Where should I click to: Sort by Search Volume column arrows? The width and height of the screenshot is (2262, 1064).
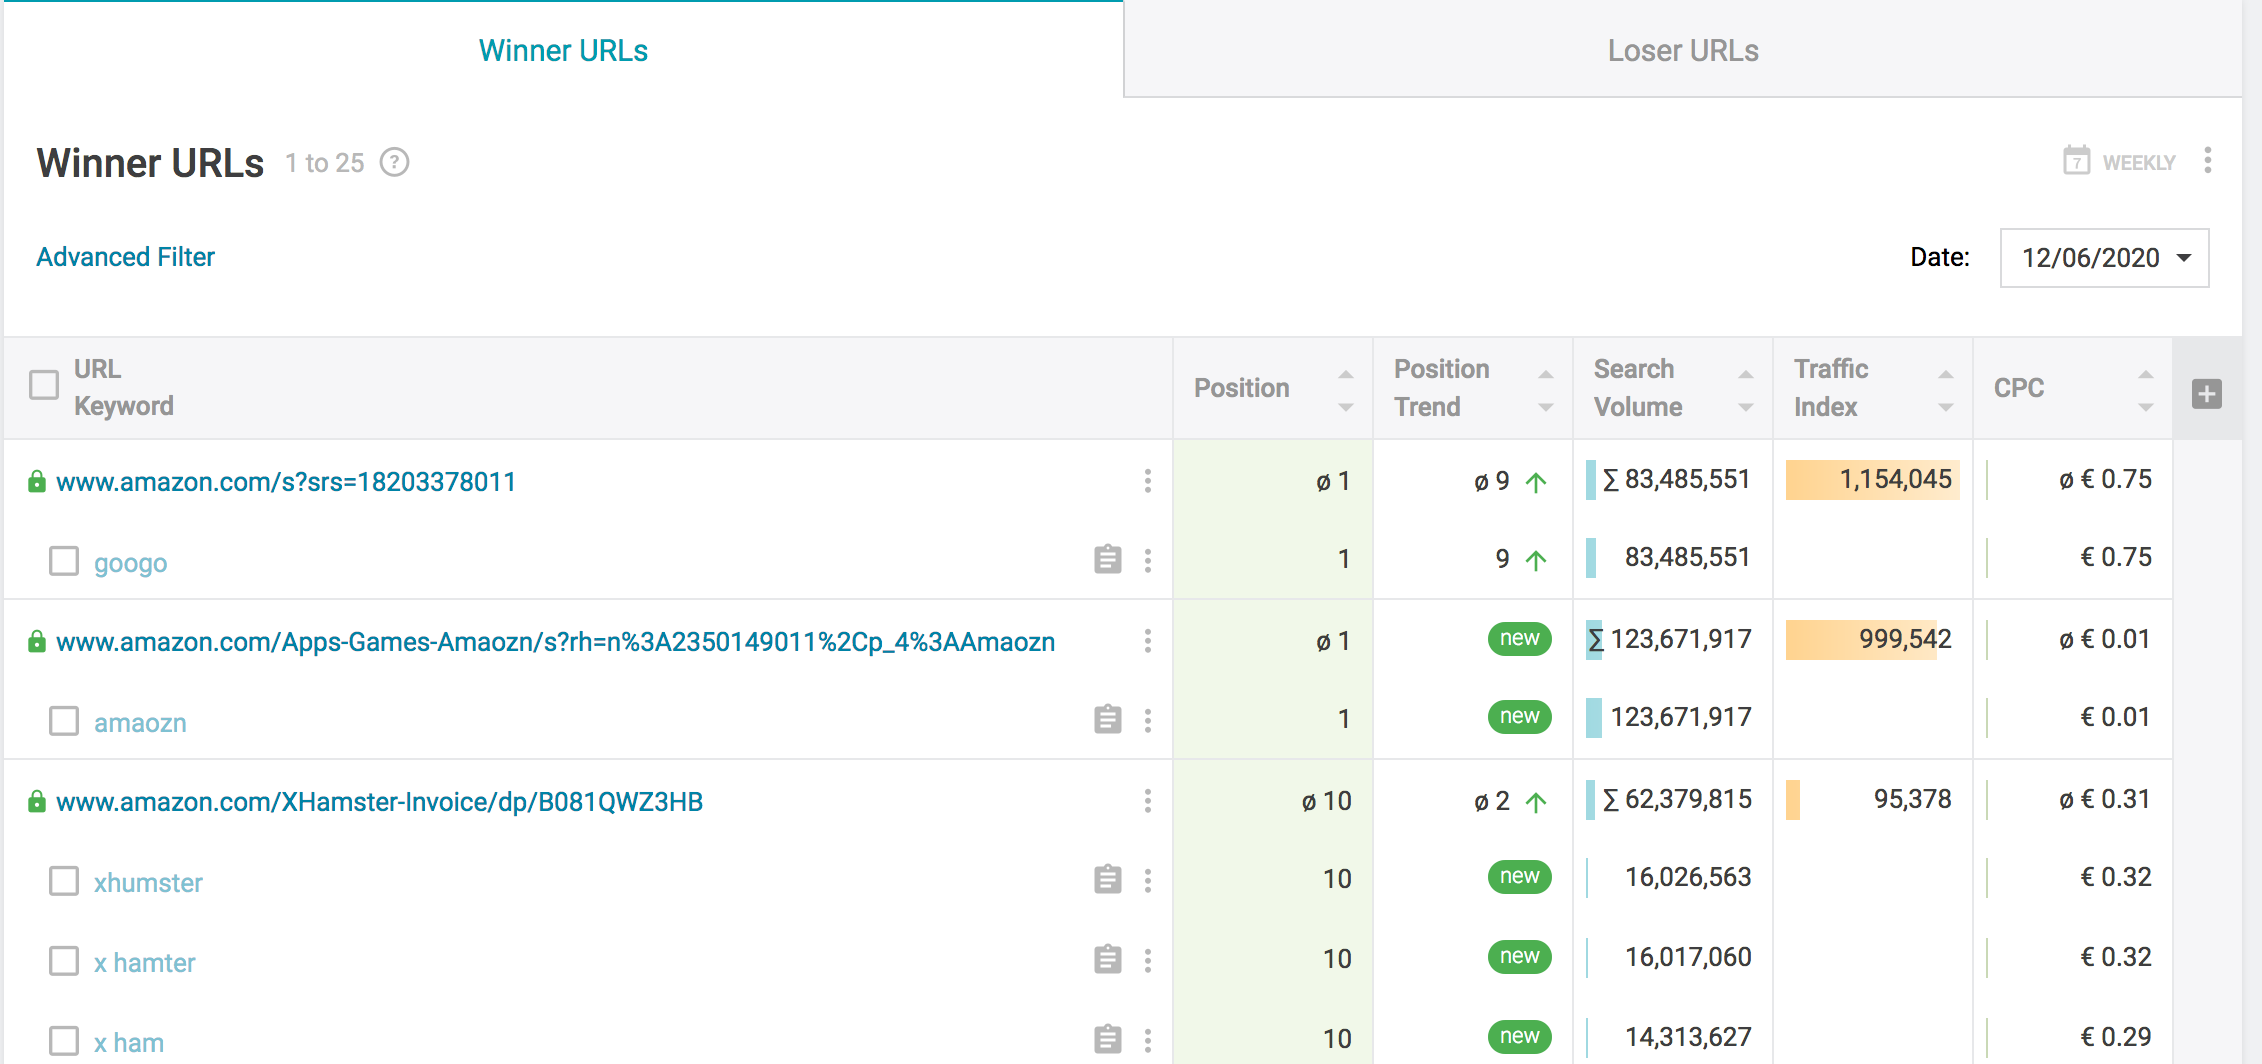pyautogui.click(x=1746, y=390)
